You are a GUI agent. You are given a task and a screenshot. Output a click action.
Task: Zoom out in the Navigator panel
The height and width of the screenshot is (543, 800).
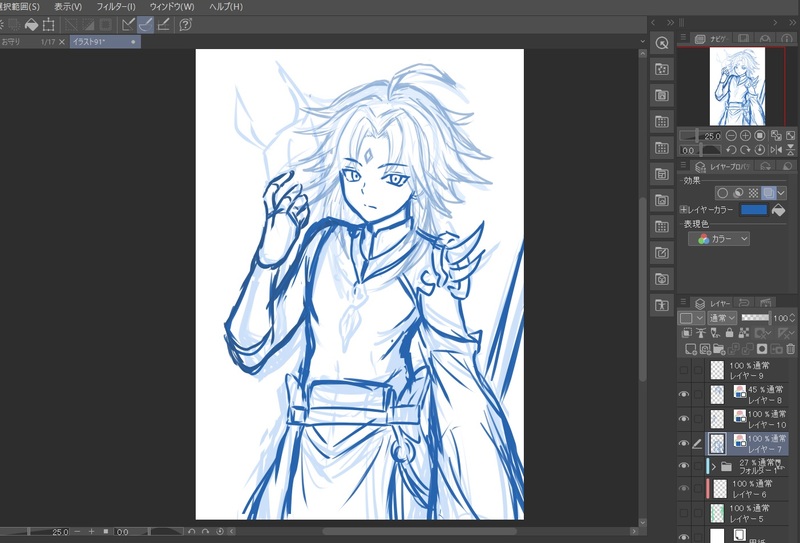[x=731, y=136]
